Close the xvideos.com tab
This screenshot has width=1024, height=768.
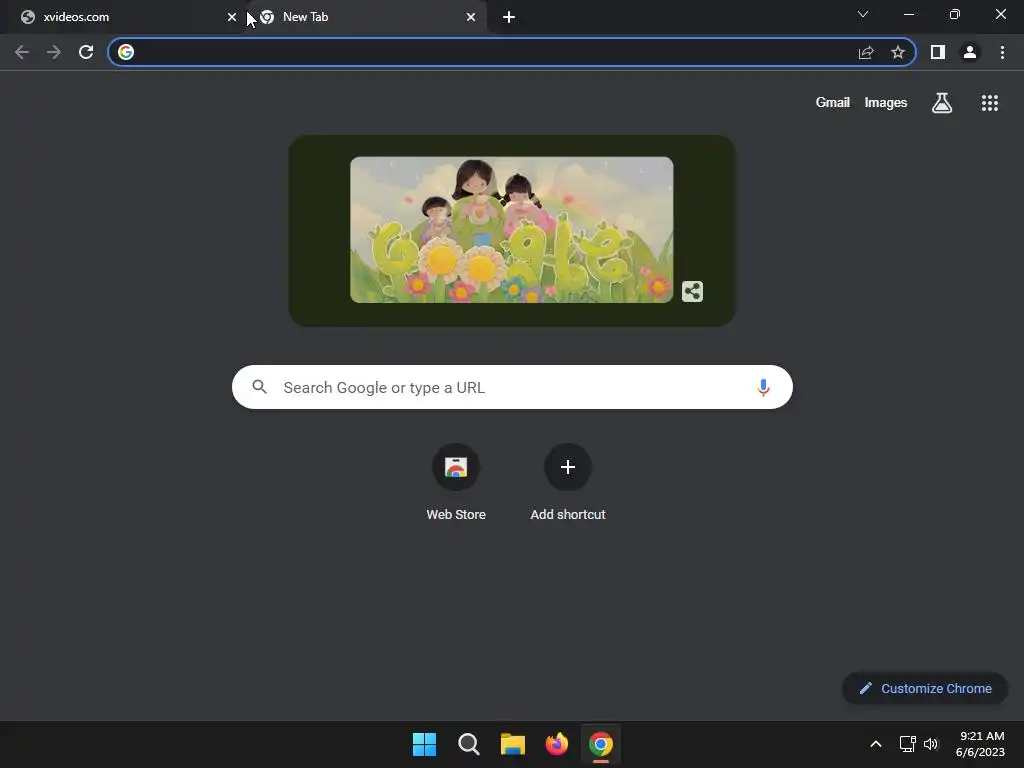[232, 17]
